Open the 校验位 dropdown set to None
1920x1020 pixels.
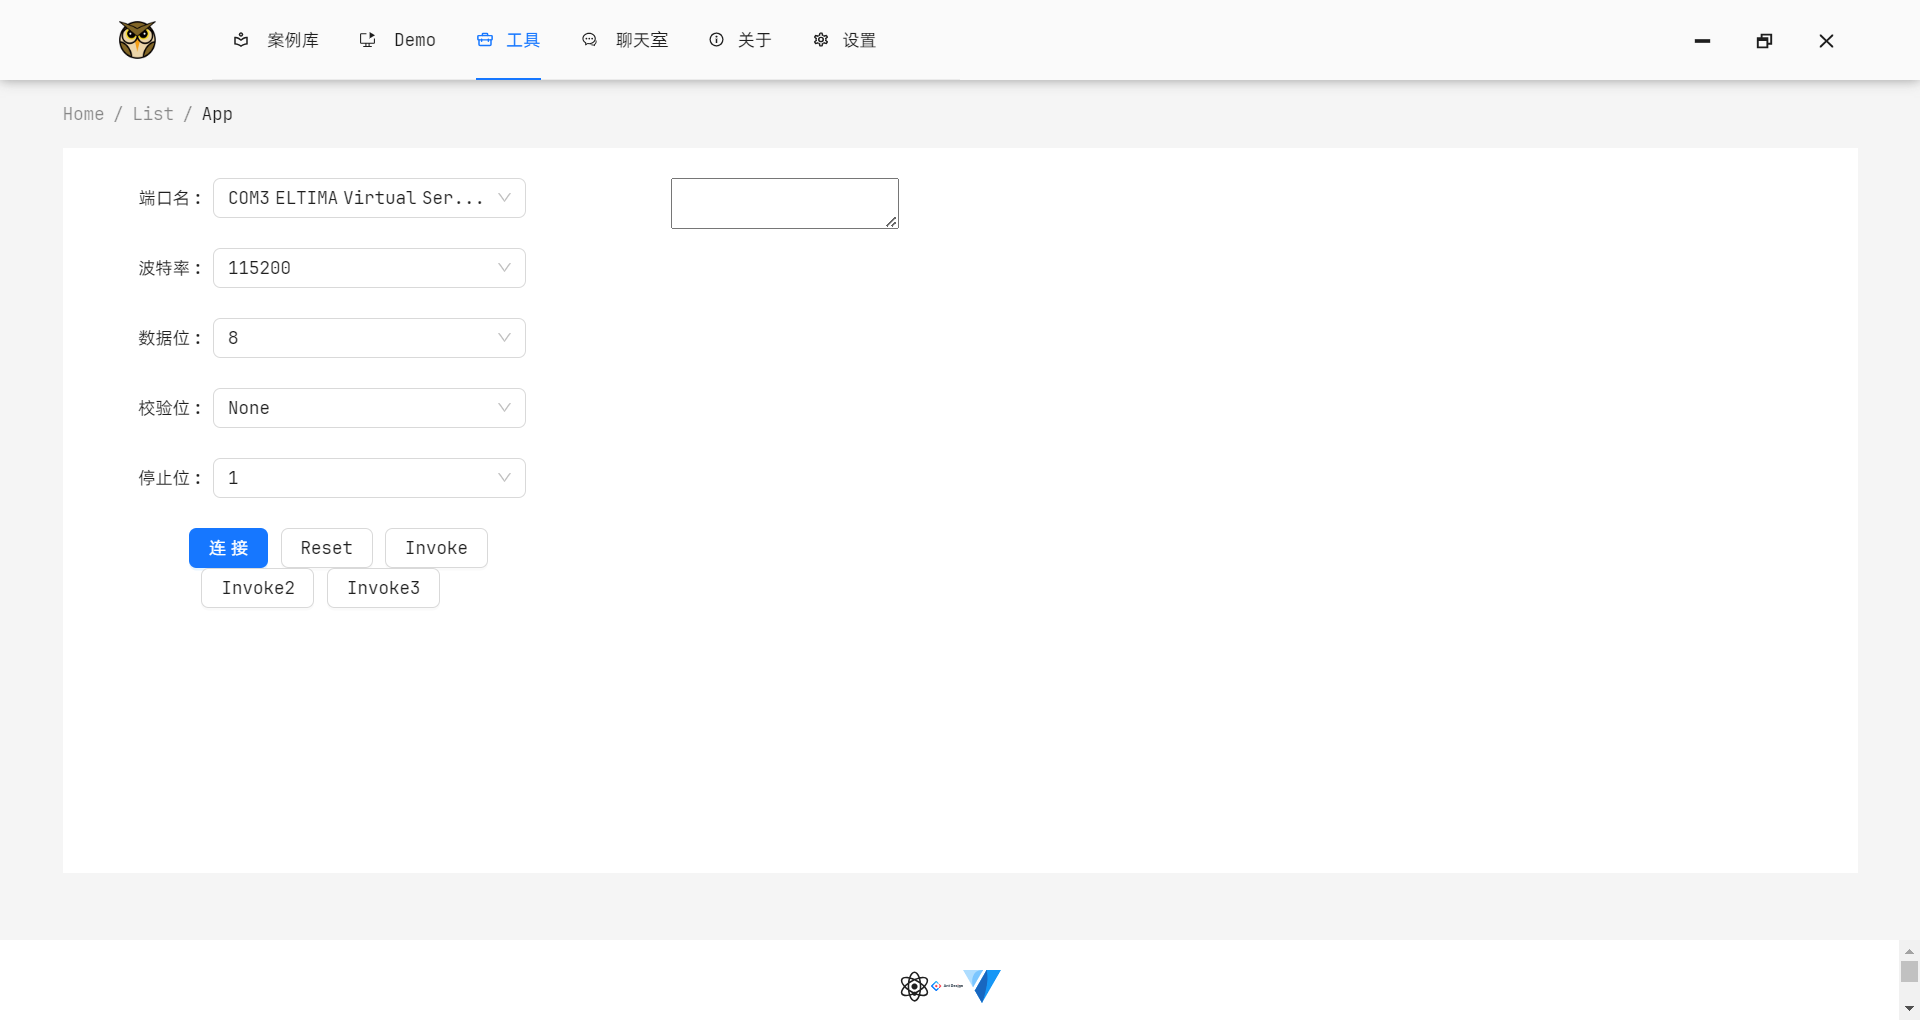coord(368,407)
